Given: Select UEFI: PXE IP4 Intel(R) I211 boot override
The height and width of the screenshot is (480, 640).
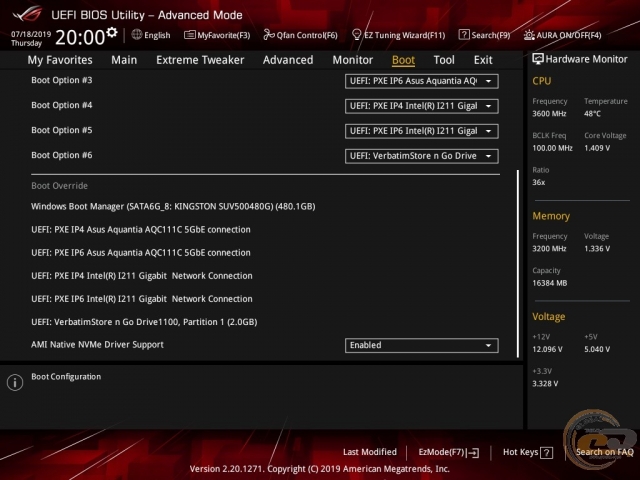Looking at the screenshot, I should coord(142,276).
